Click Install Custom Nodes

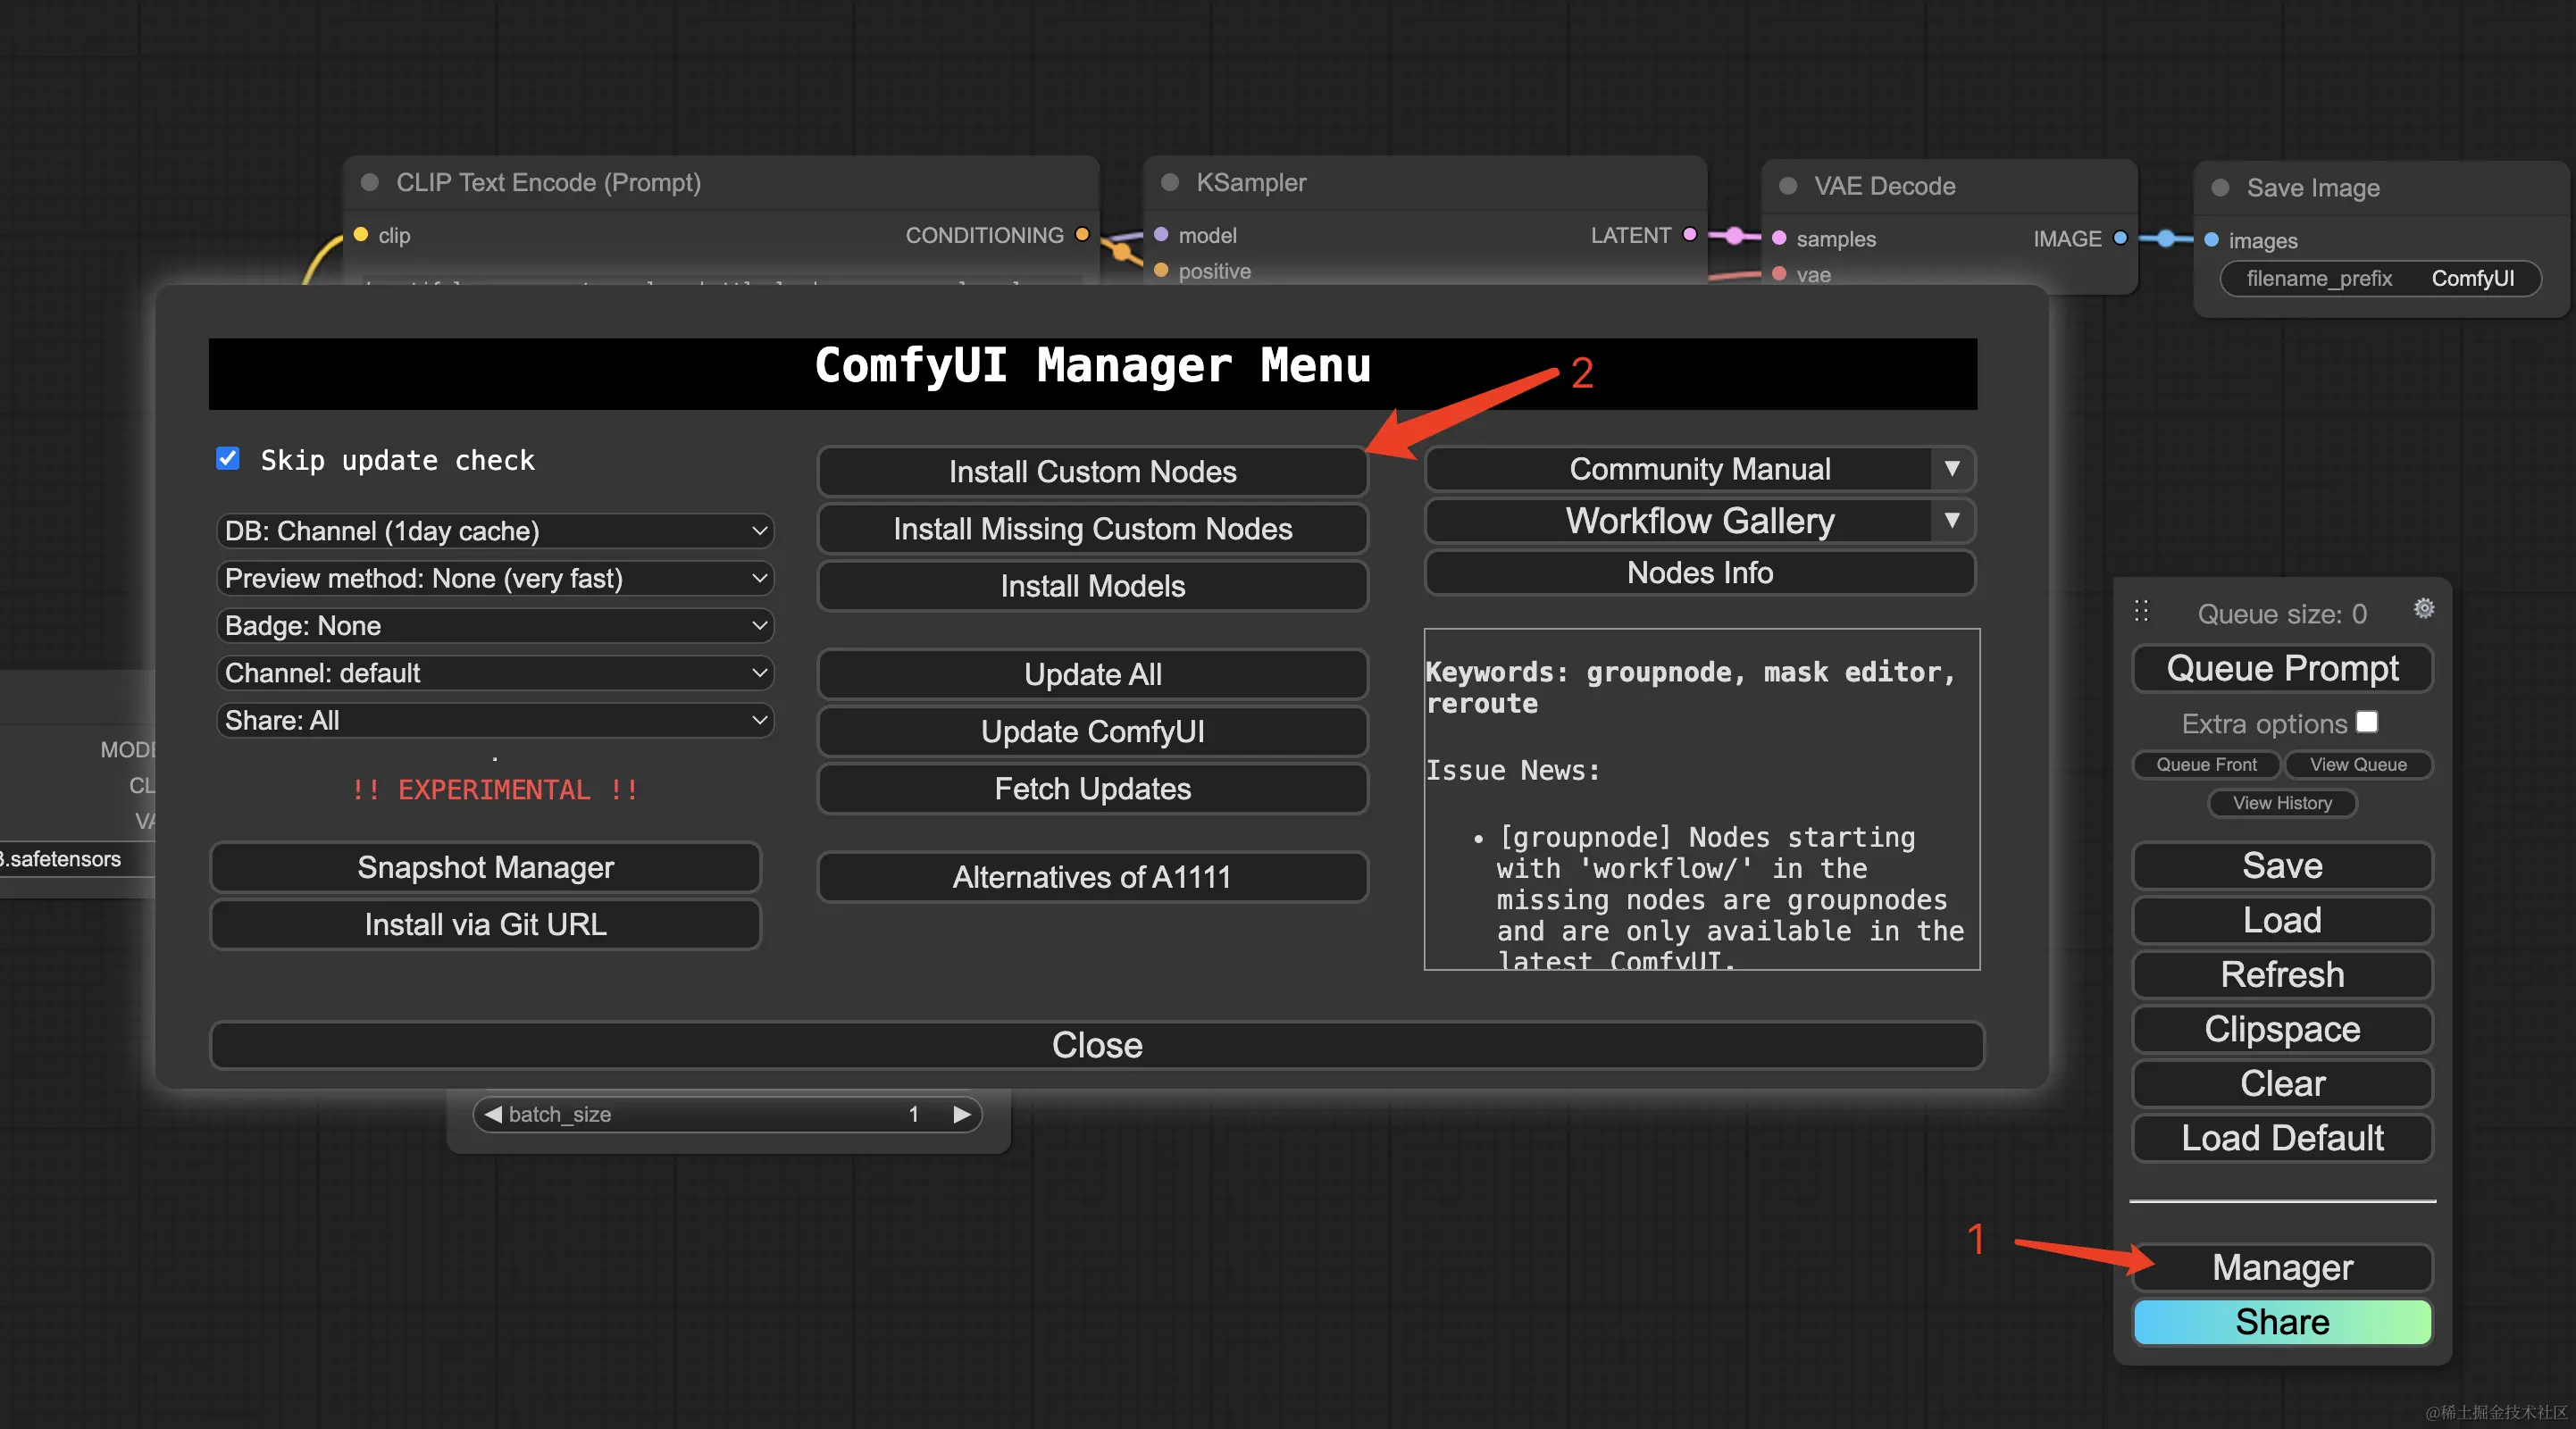[x=1092, y=471]
